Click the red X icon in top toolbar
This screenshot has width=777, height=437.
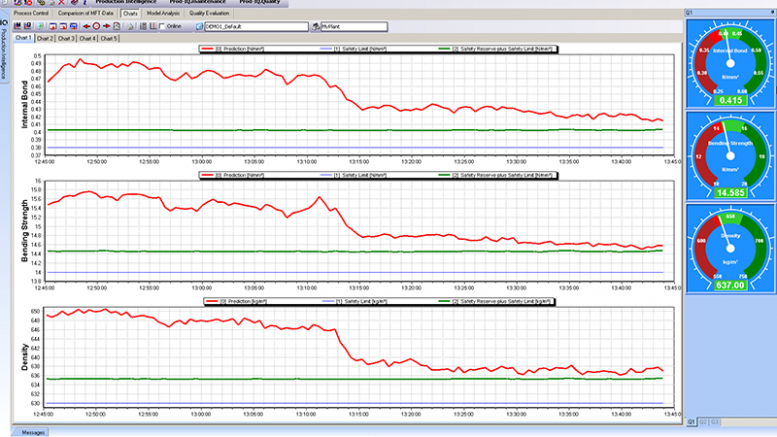click(61, 2)
